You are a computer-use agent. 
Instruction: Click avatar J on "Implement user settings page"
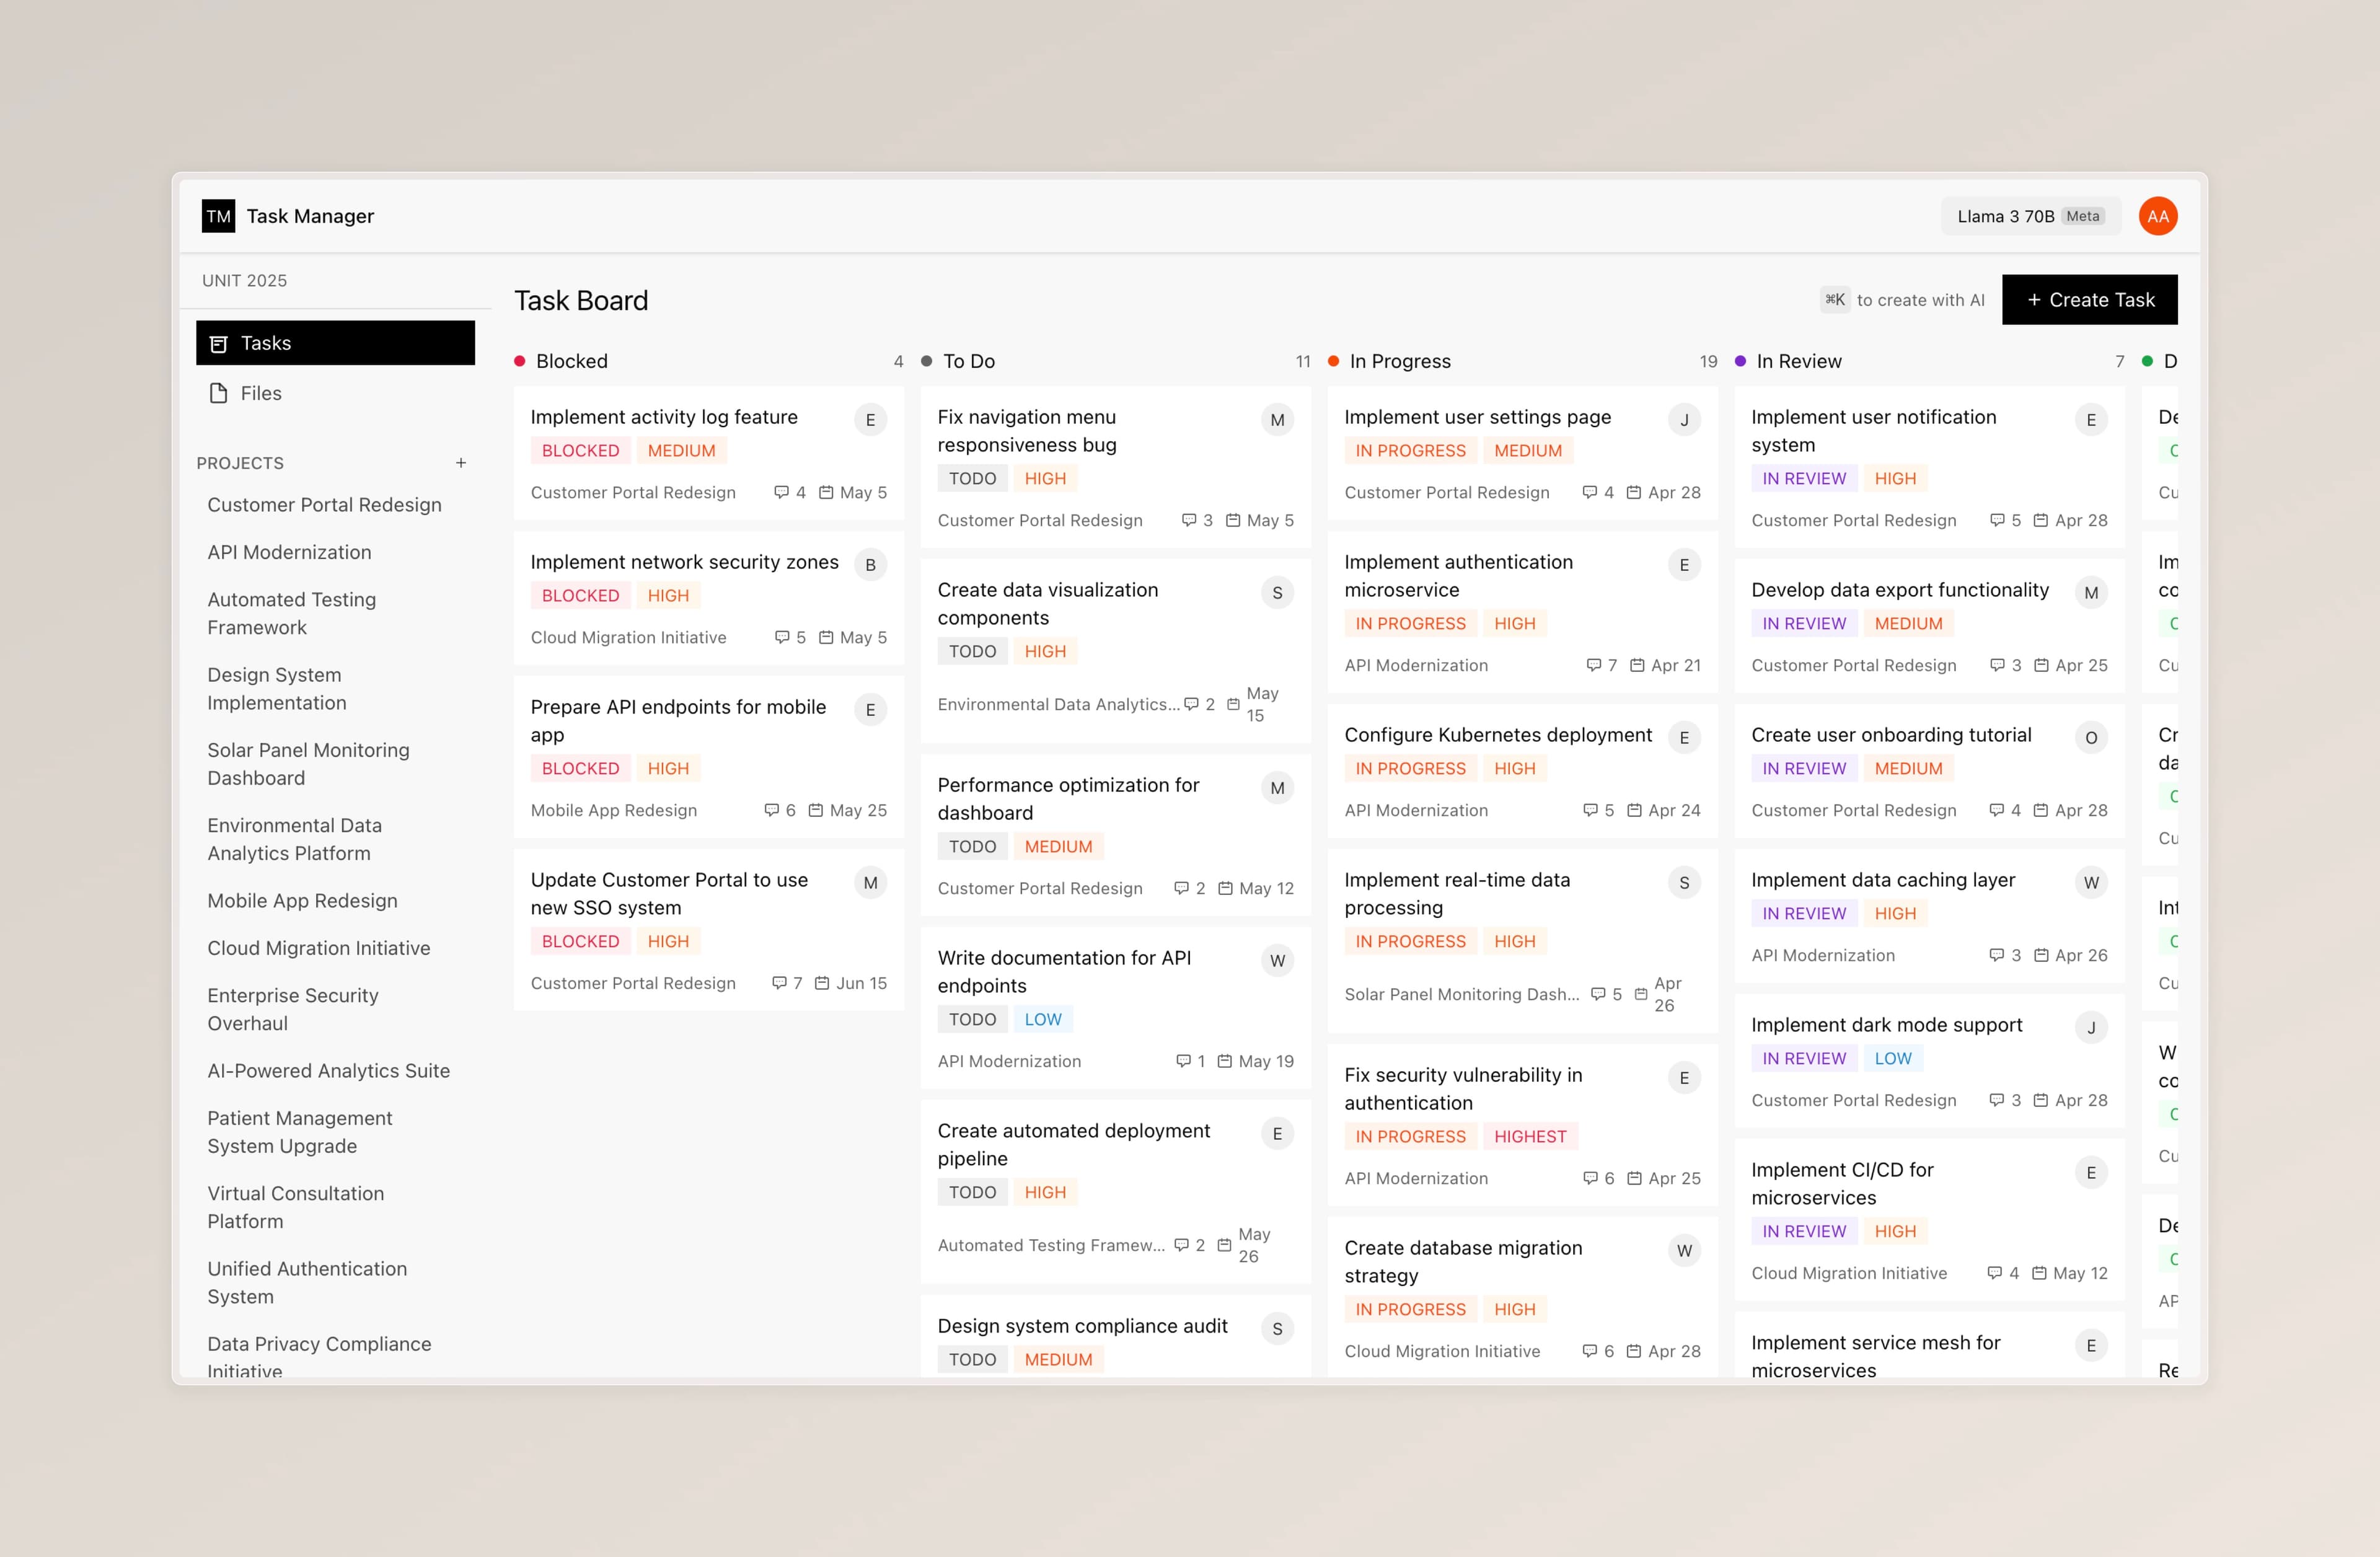coord(1684,420)
